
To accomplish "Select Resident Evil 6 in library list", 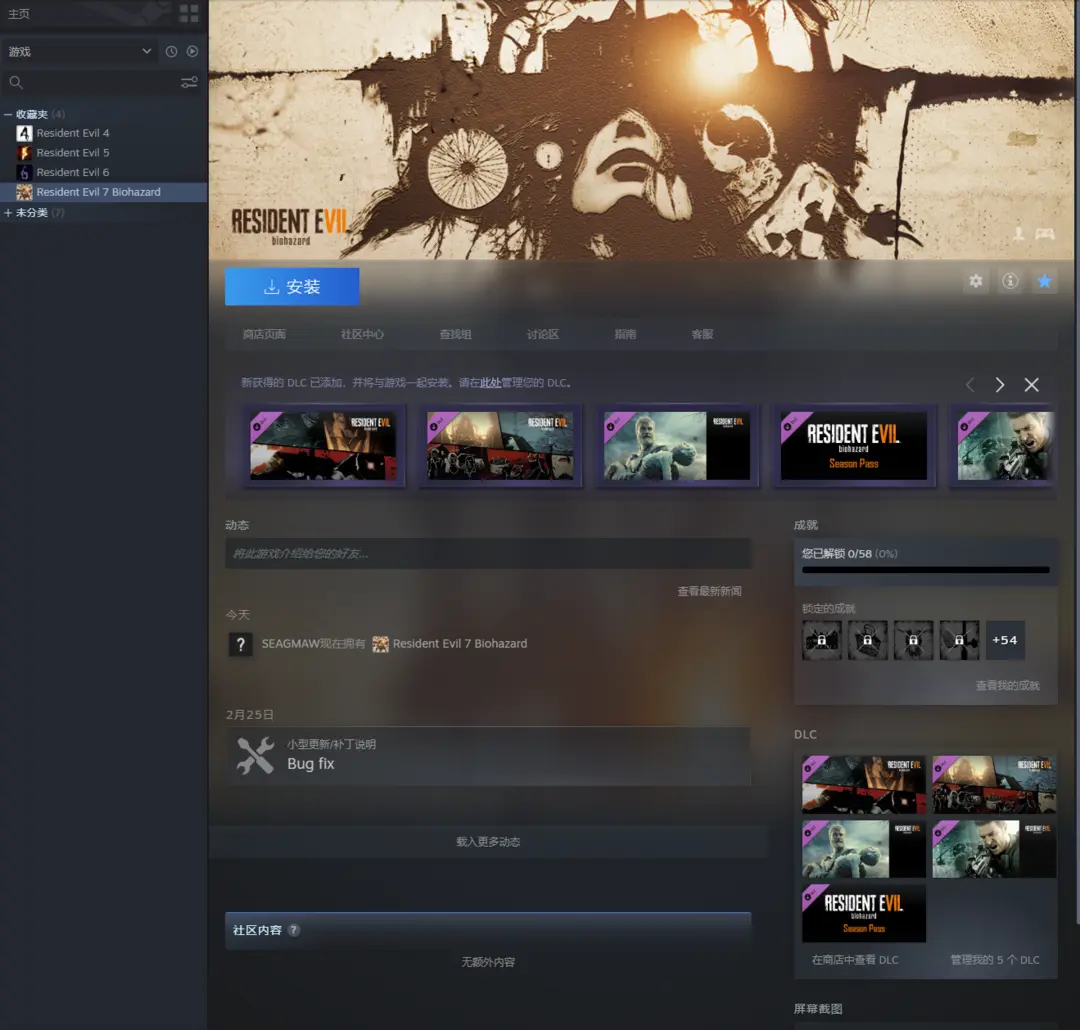I will 73,172.
